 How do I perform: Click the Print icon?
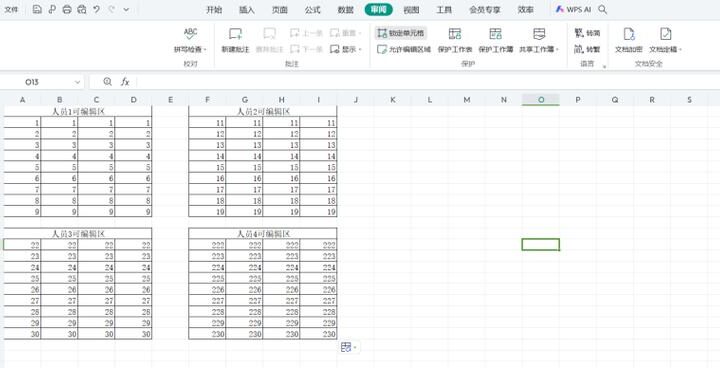pyautogui.click(x=67, y=9)
